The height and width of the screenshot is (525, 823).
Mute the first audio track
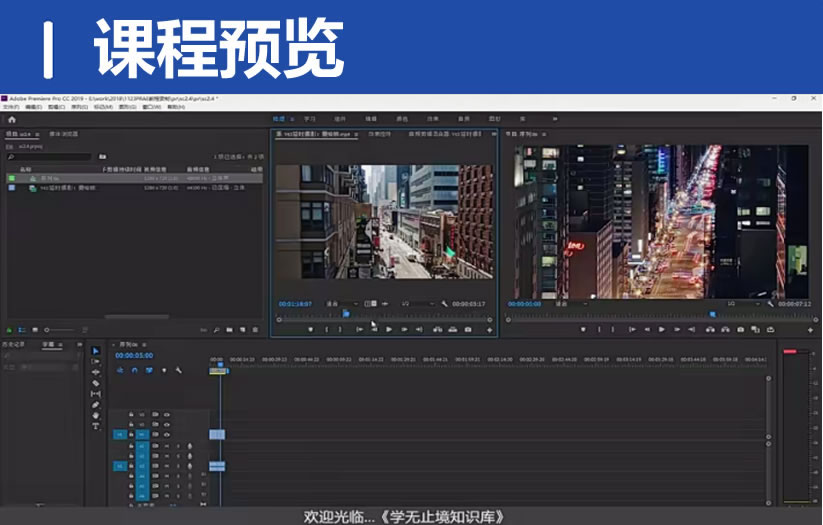coord(167,446)
